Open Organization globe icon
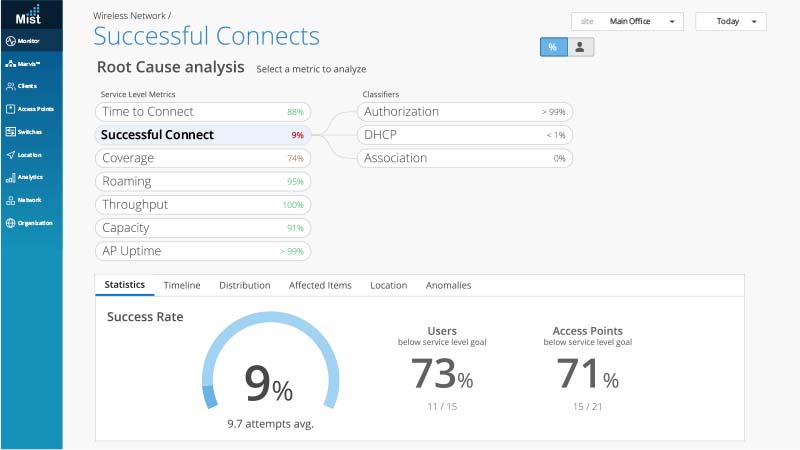Image resolution: width=800 pixels, height=450 pixels. [x=11, y=223]
